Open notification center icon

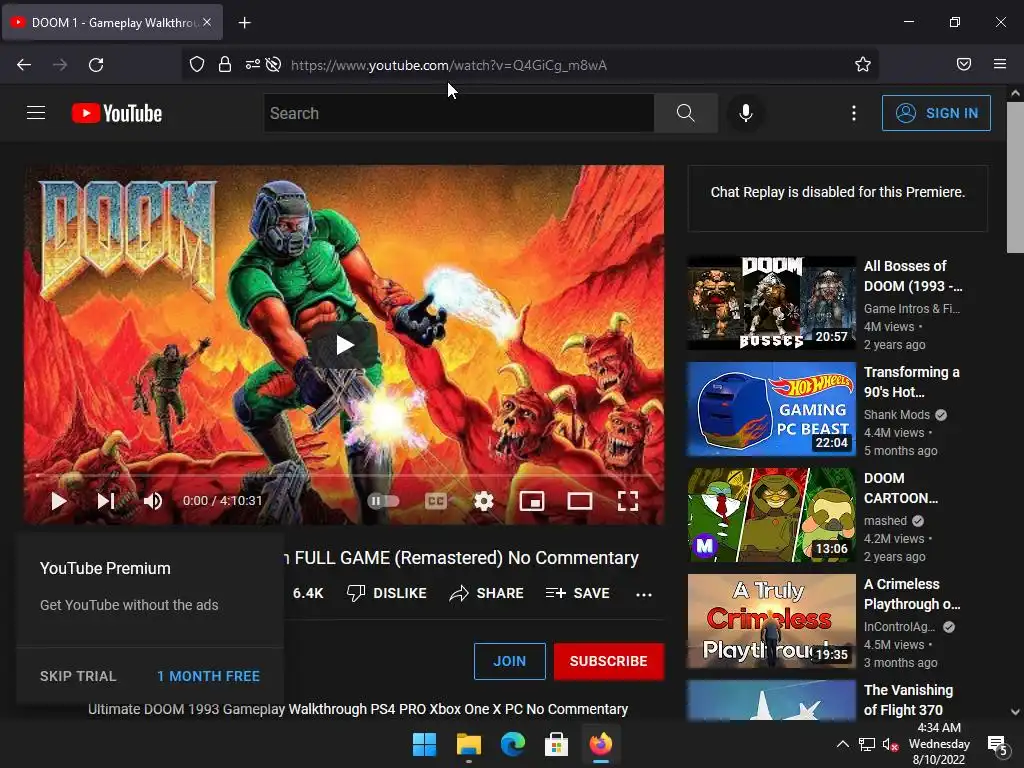(x=997, y=744)
